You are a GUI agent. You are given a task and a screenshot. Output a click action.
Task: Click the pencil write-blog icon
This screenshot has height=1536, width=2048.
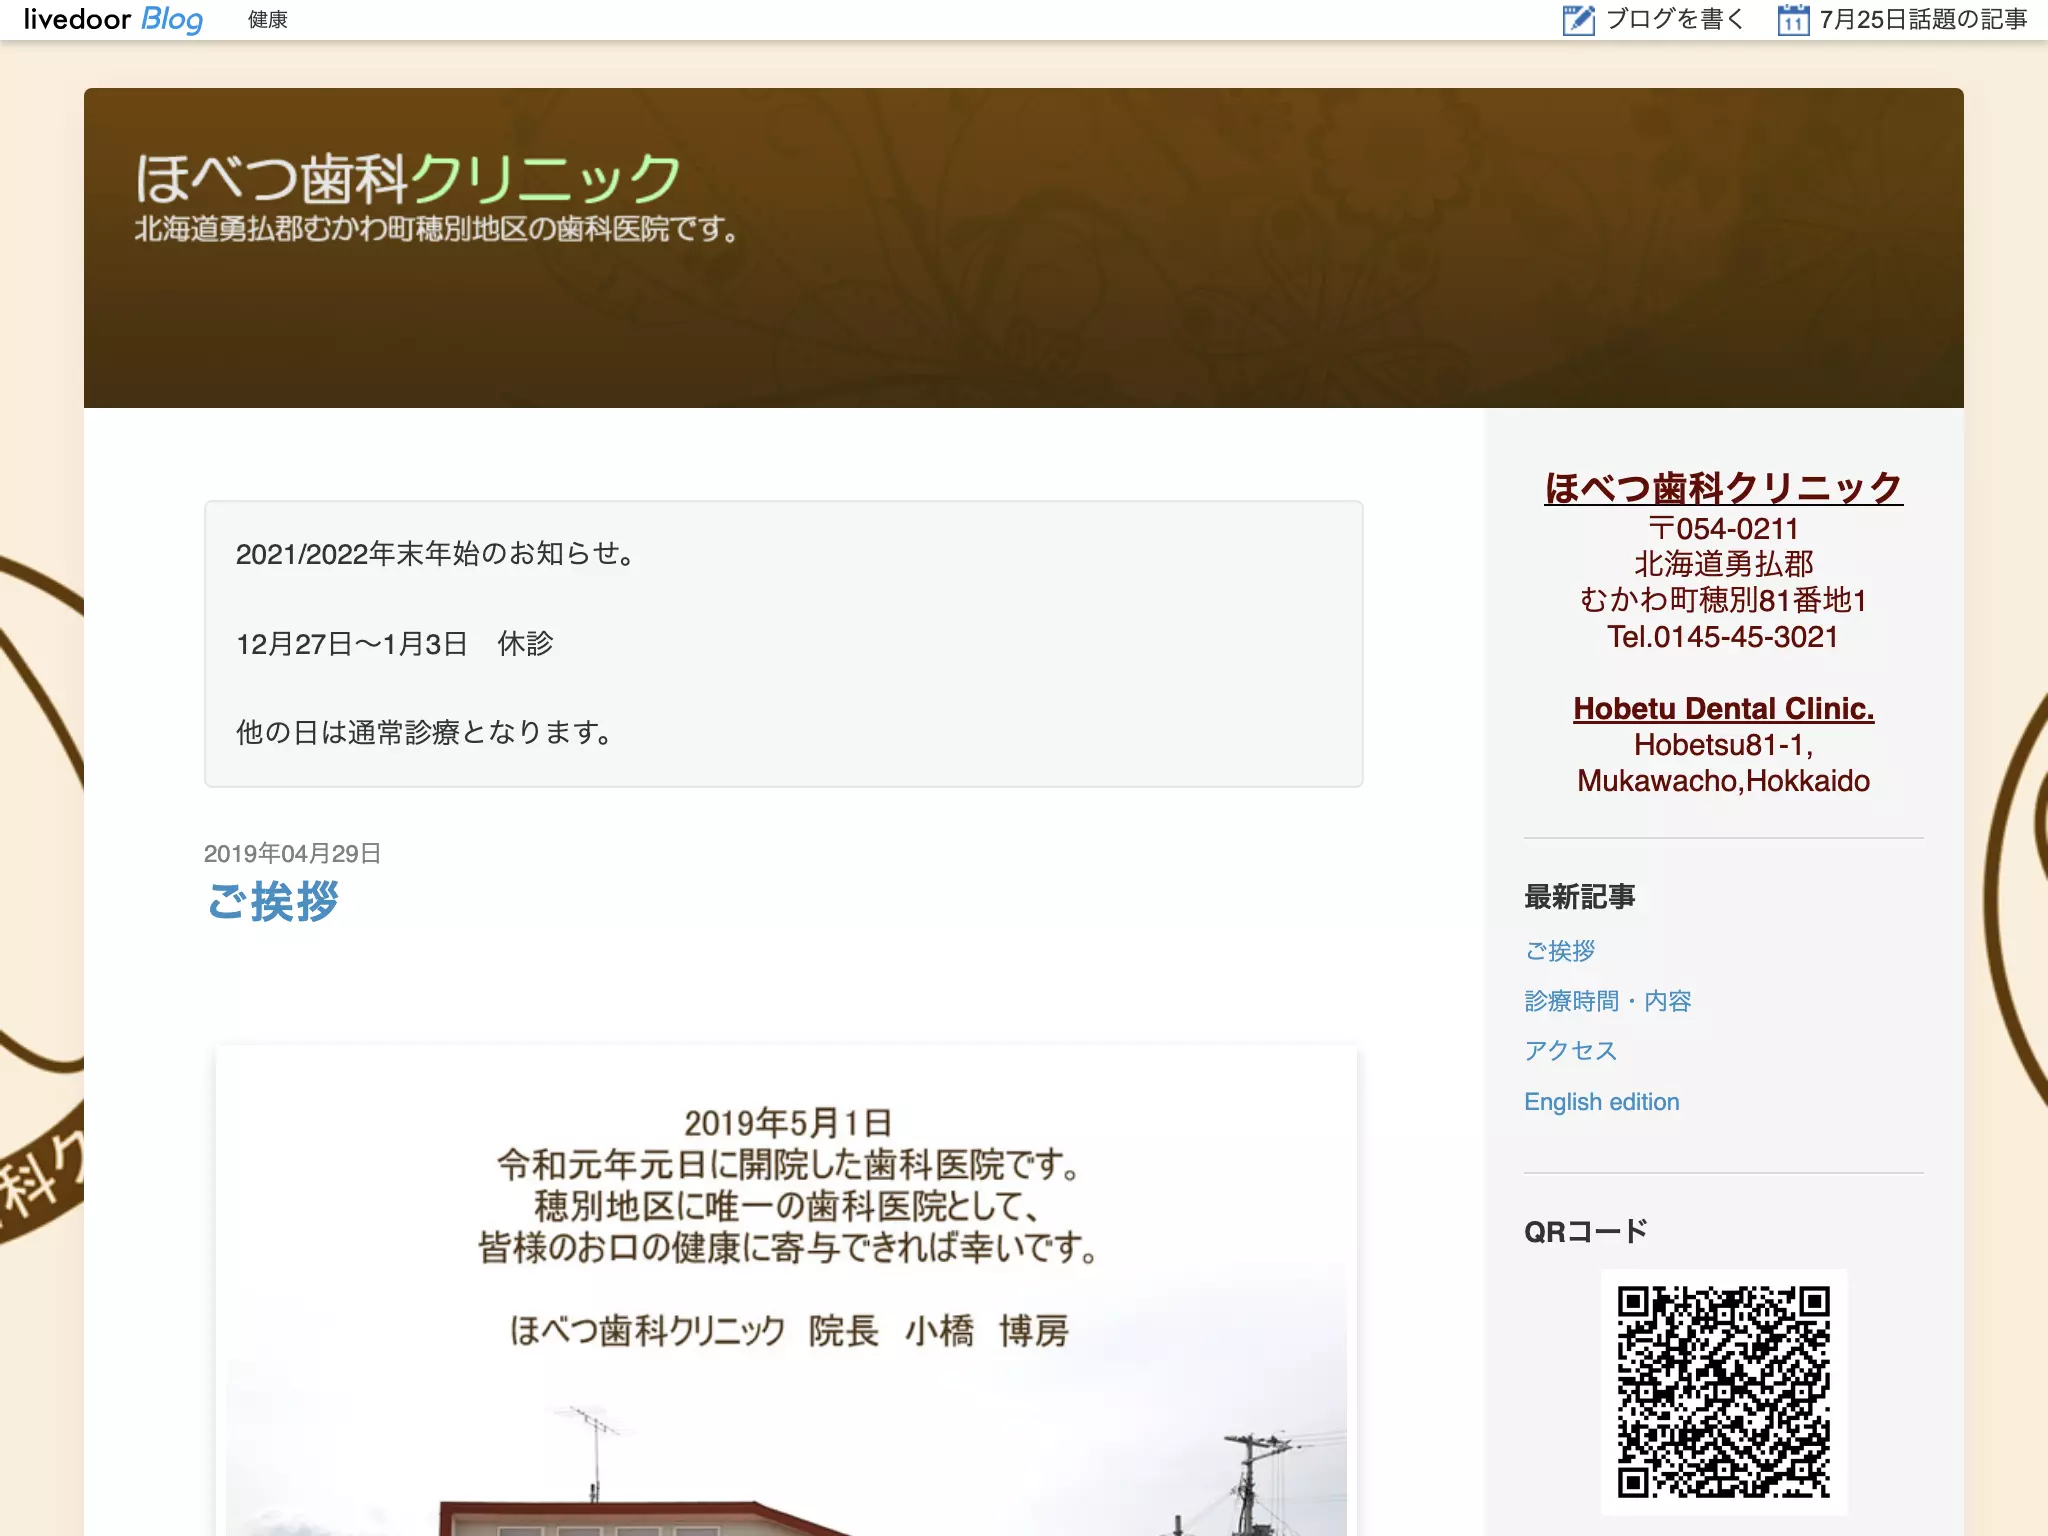[x=1579, y=20]
